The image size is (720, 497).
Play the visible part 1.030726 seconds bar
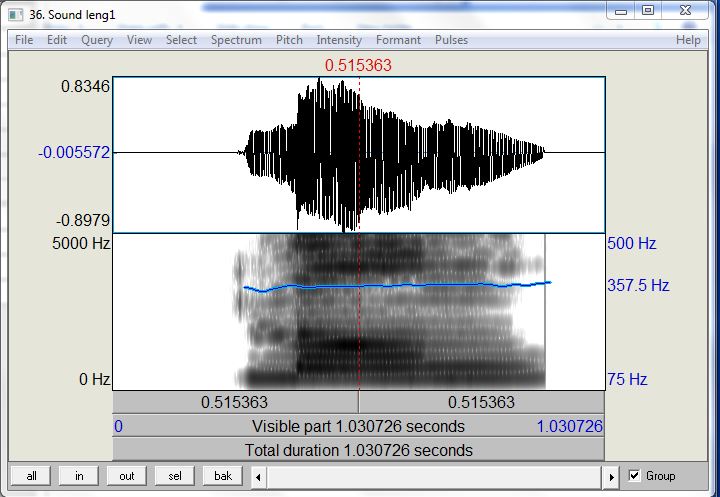point(359,426)
